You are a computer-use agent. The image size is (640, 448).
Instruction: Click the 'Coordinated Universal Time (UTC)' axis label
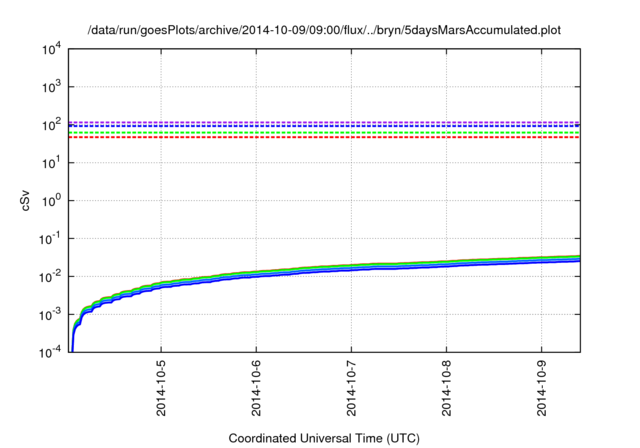point(324,438)
